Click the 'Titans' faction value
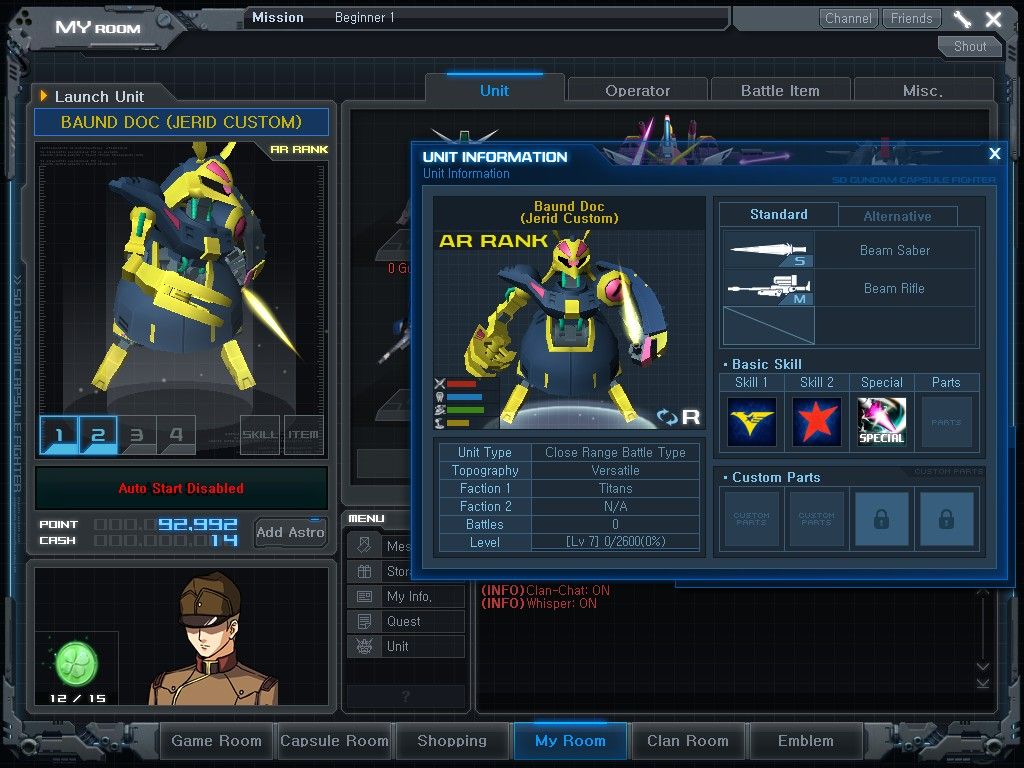The image size is (1024, 768). 615,488
